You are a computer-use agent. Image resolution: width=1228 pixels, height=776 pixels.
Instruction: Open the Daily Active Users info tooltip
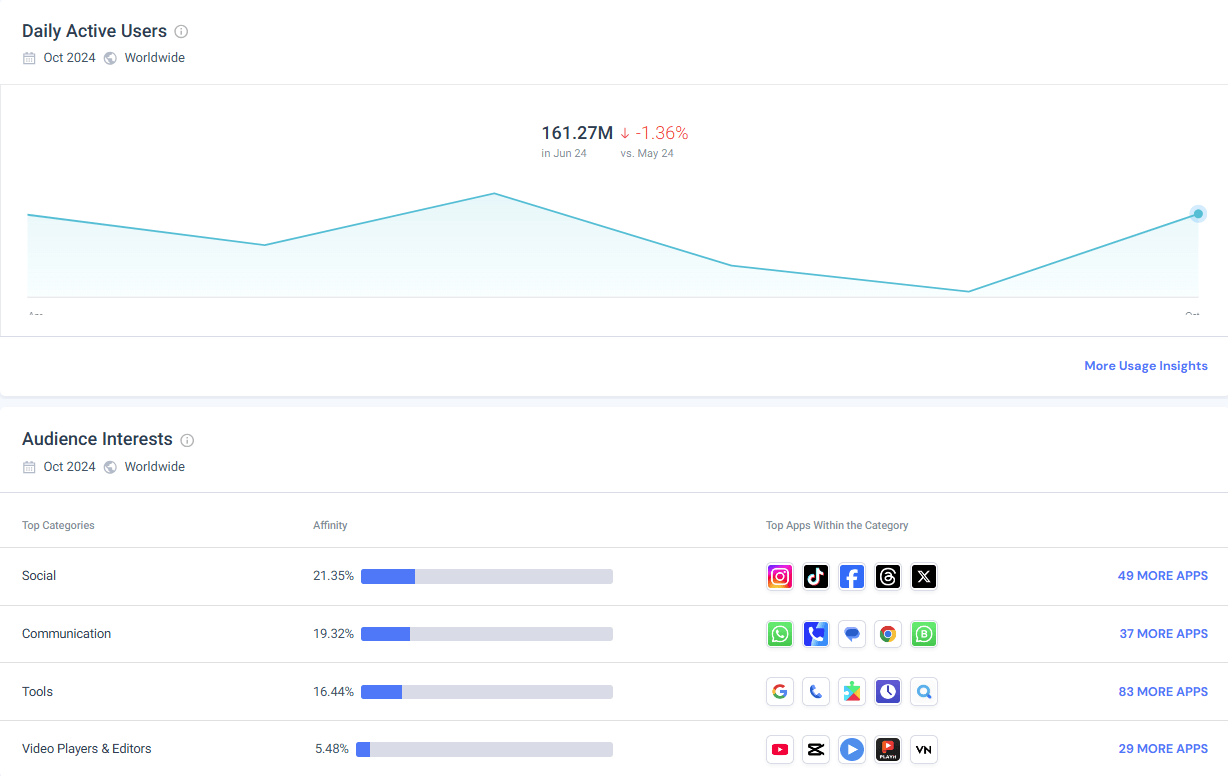(x=181, y=31)
